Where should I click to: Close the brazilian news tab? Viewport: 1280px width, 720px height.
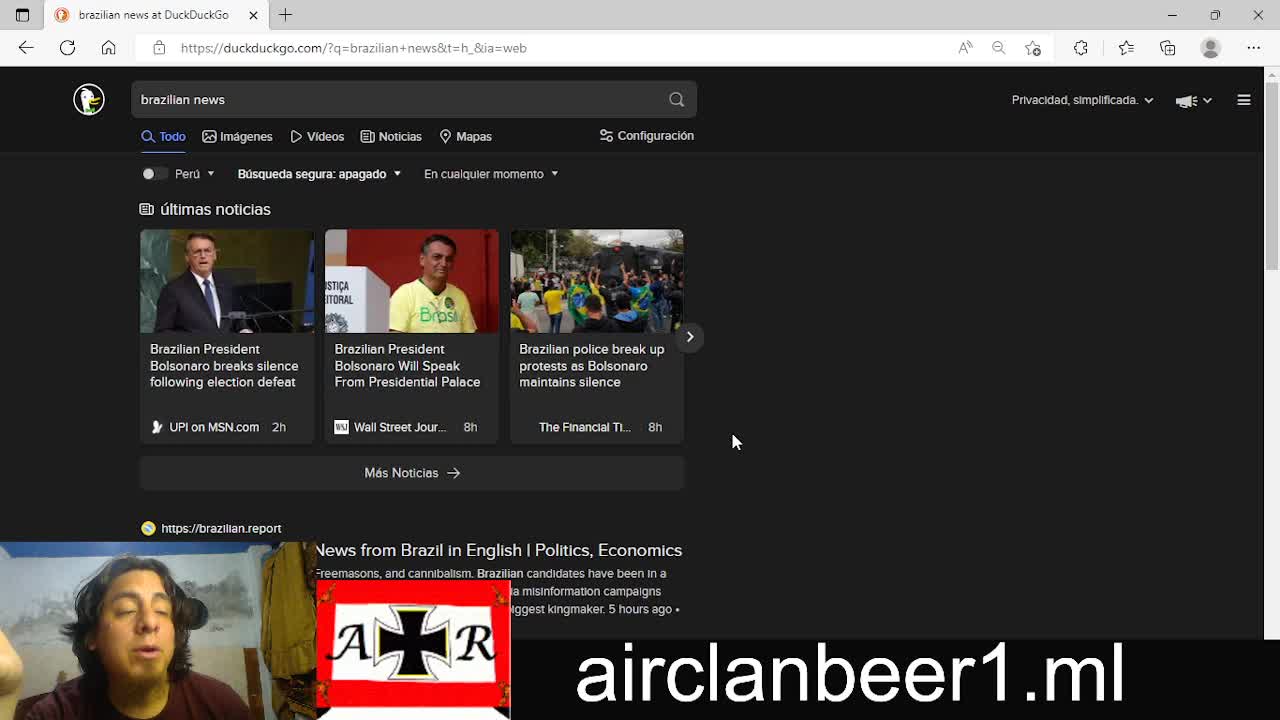[253, 15]
